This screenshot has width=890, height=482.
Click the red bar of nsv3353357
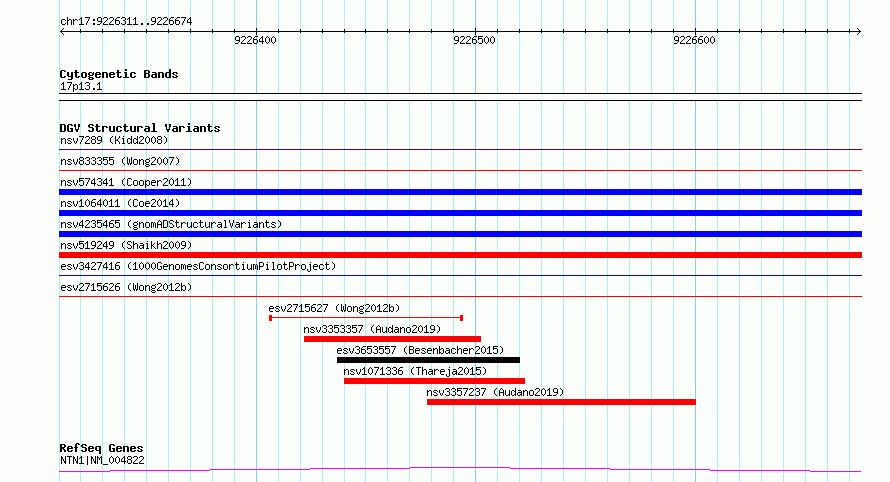pyautogui.click(x=392, y=339)
